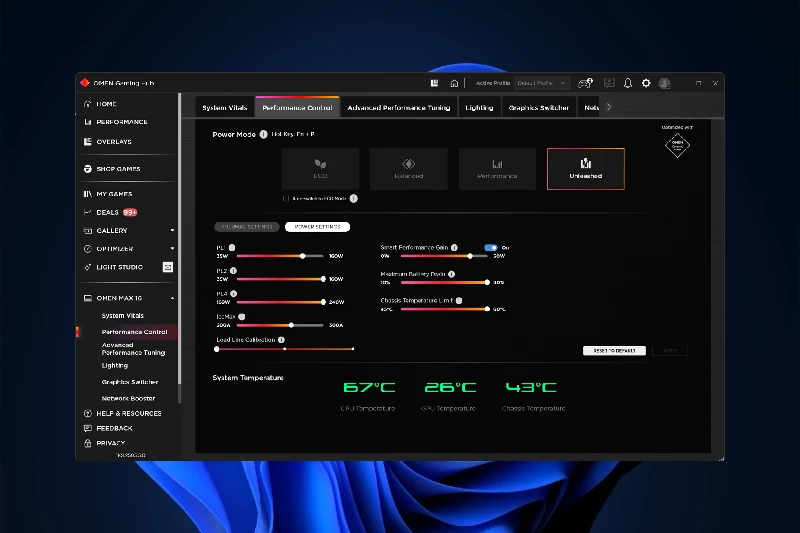Open the user profile avatar

[x=665, y=83]
